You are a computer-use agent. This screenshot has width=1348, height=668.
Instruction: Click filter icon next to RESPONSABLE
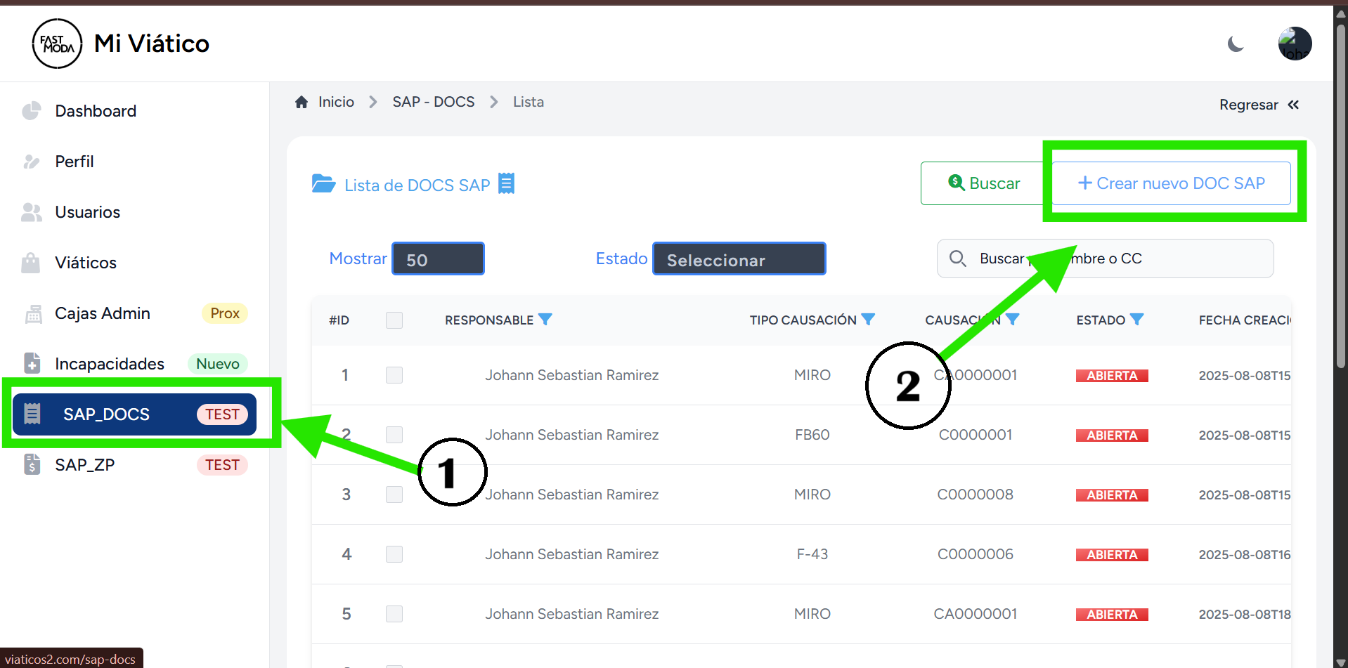point(545,320)
